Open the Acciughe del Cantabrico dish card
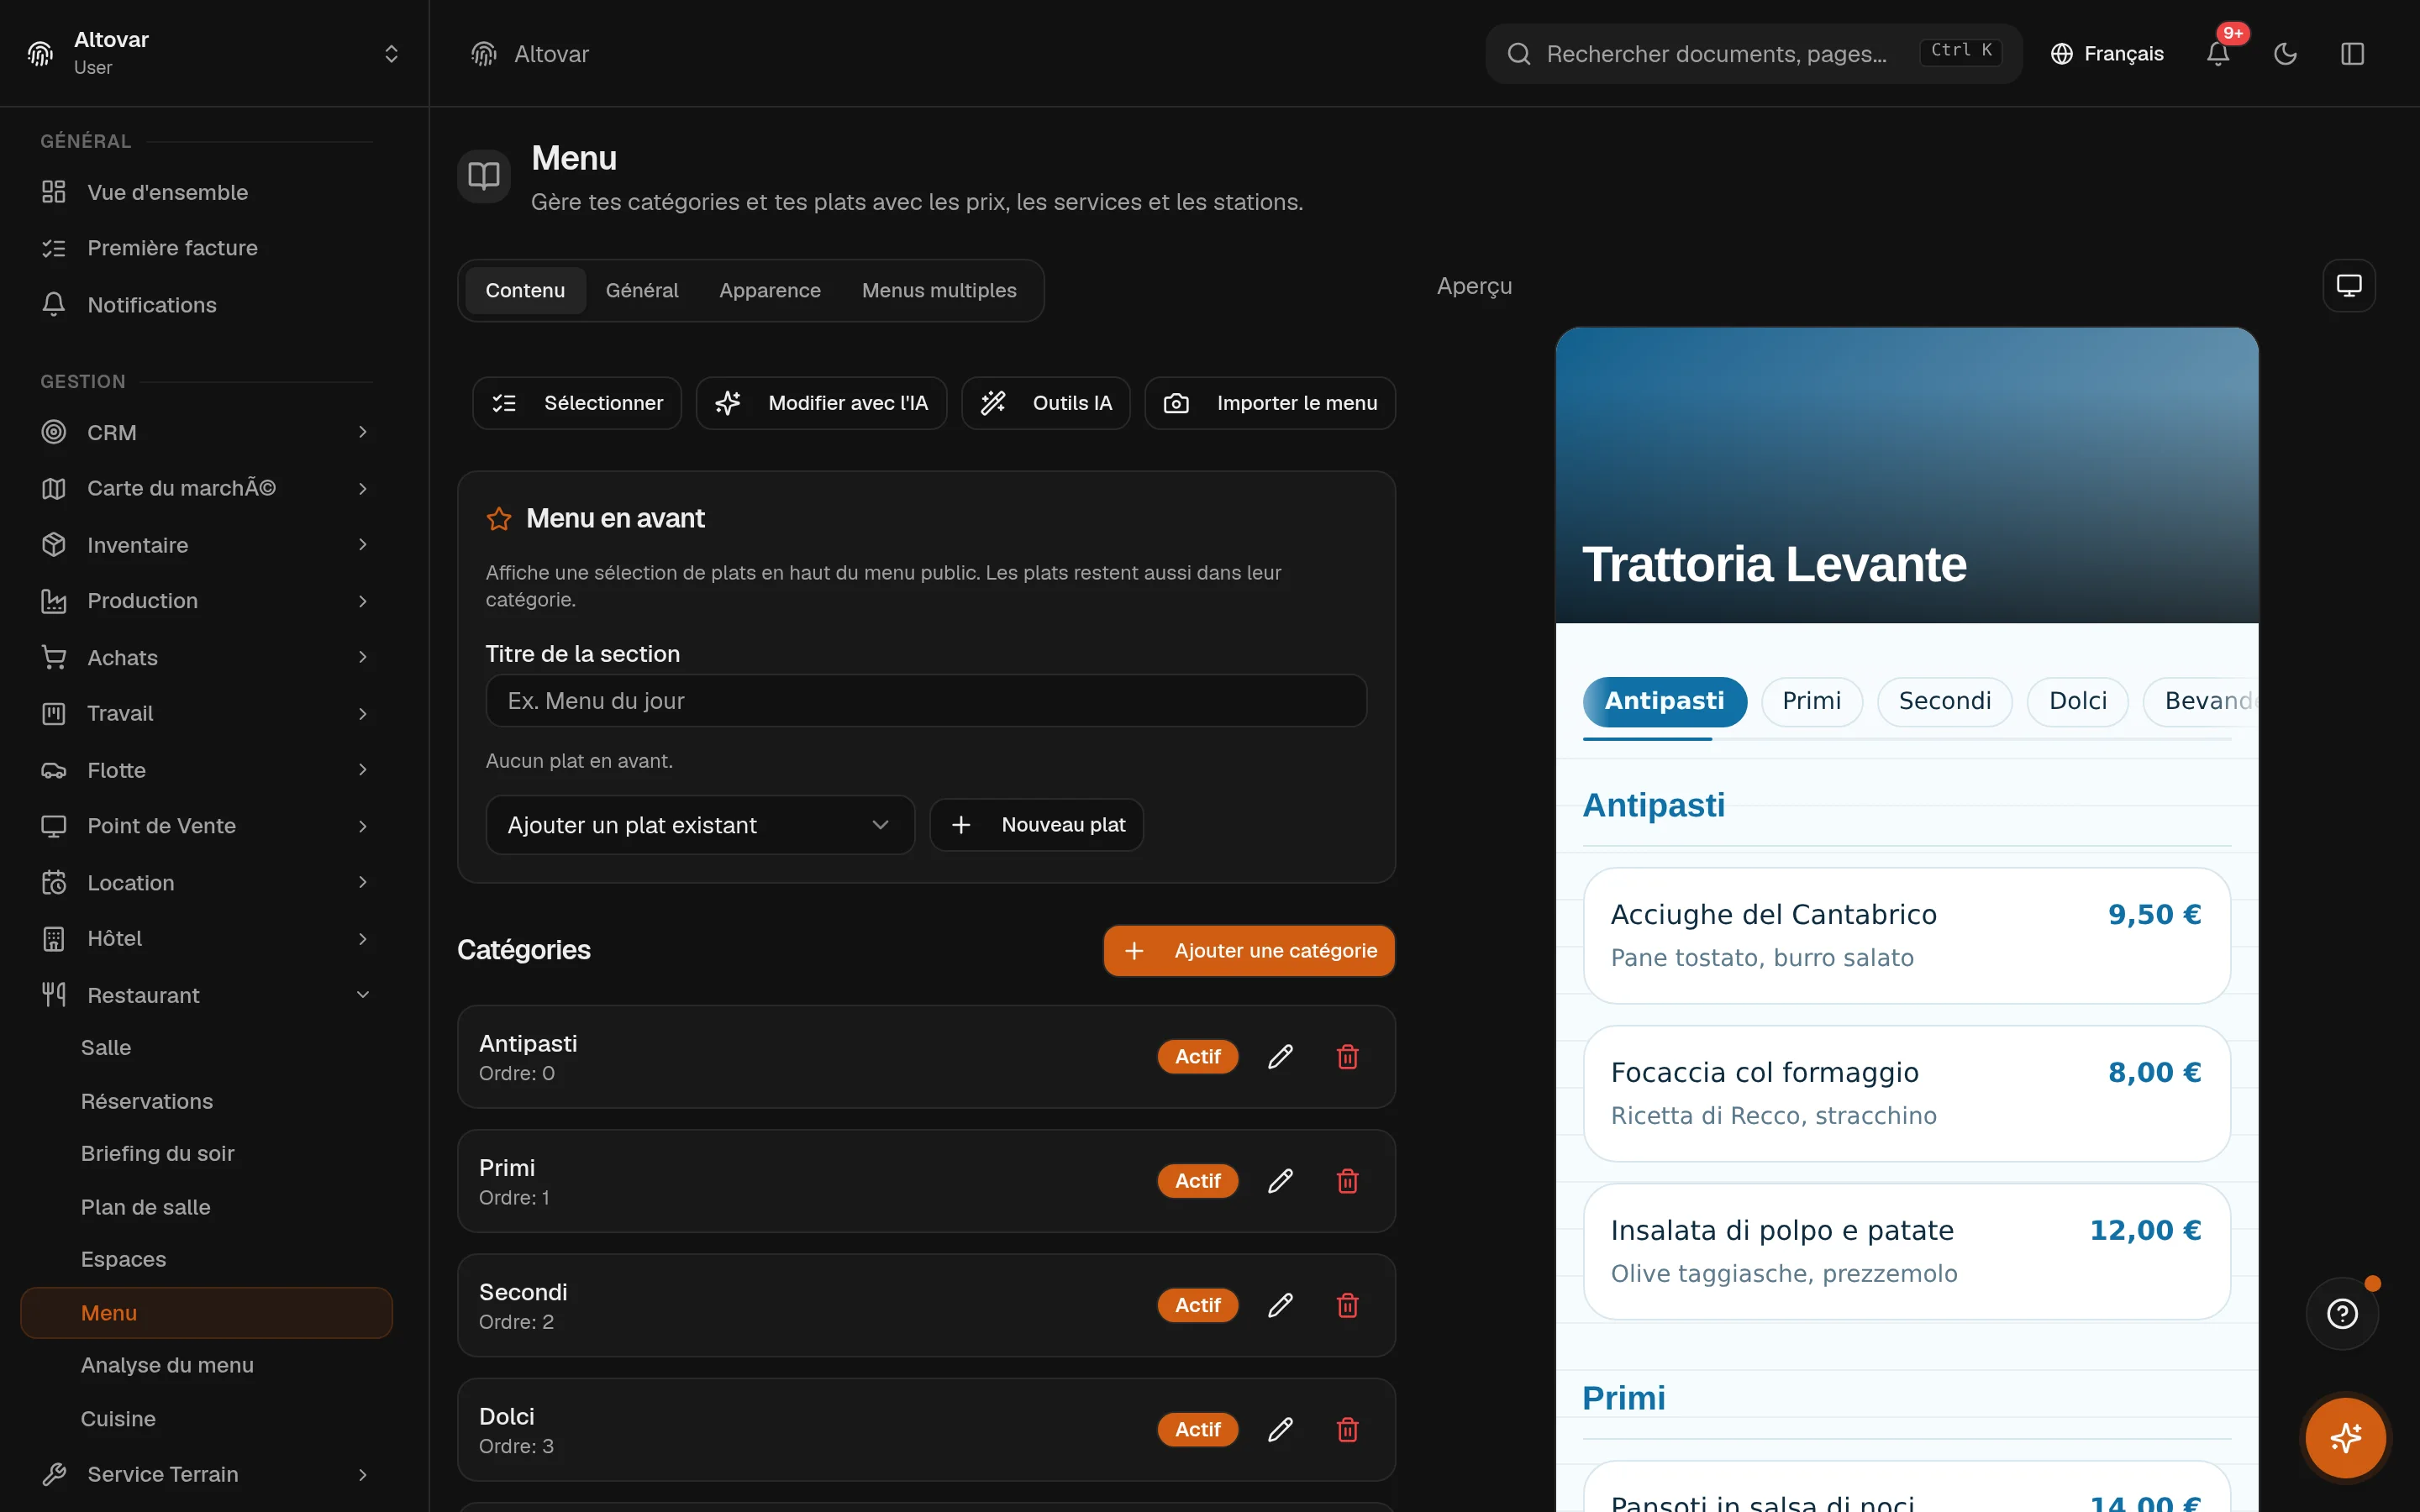Screen dimensions: 2420x1512 [x=1906, y=935]
